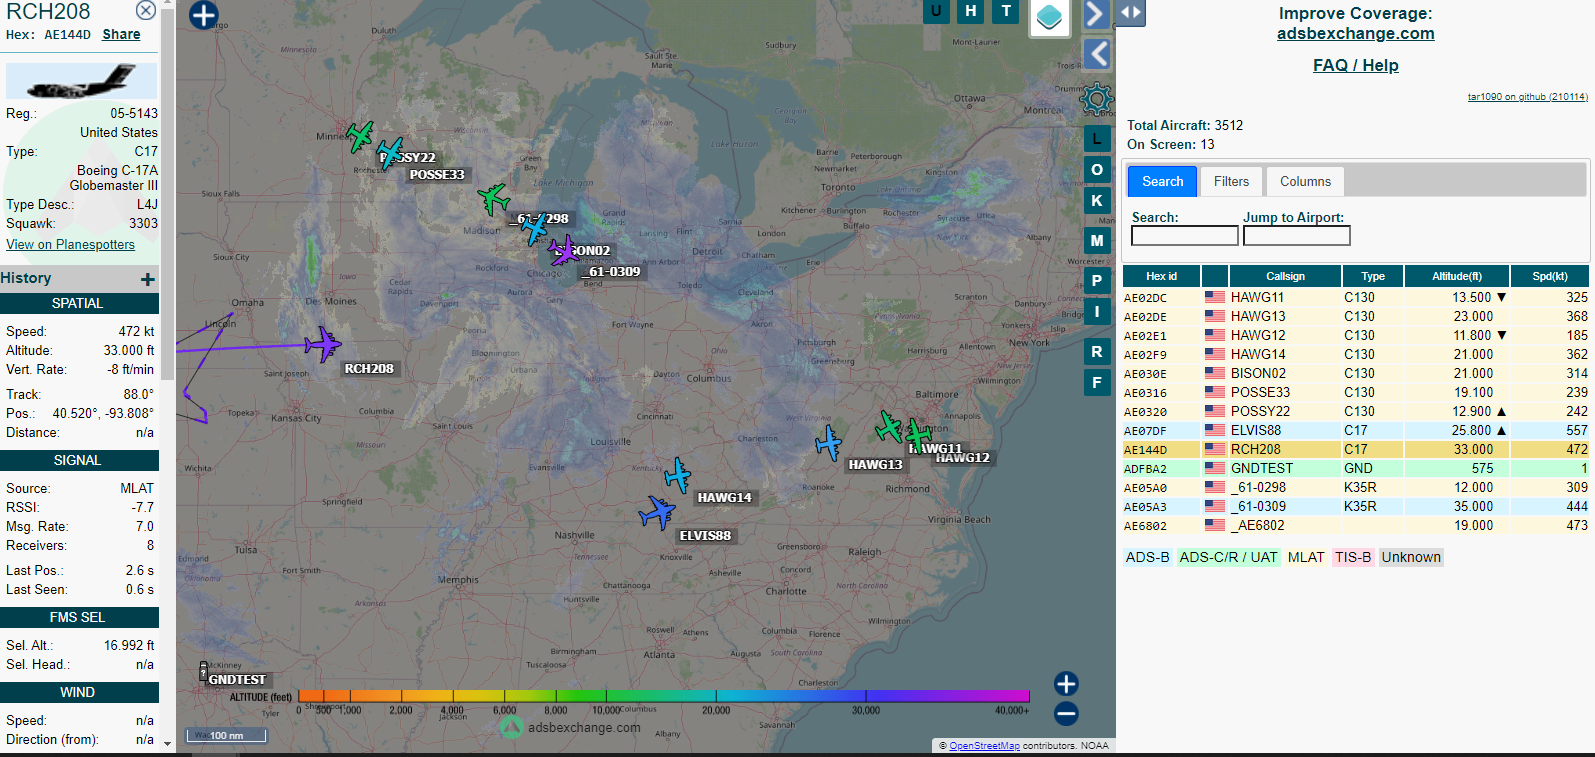Select the HAWG12 aircraft icon on map
The width and height of the screenshot is (1595, 757).
[917, 434]
